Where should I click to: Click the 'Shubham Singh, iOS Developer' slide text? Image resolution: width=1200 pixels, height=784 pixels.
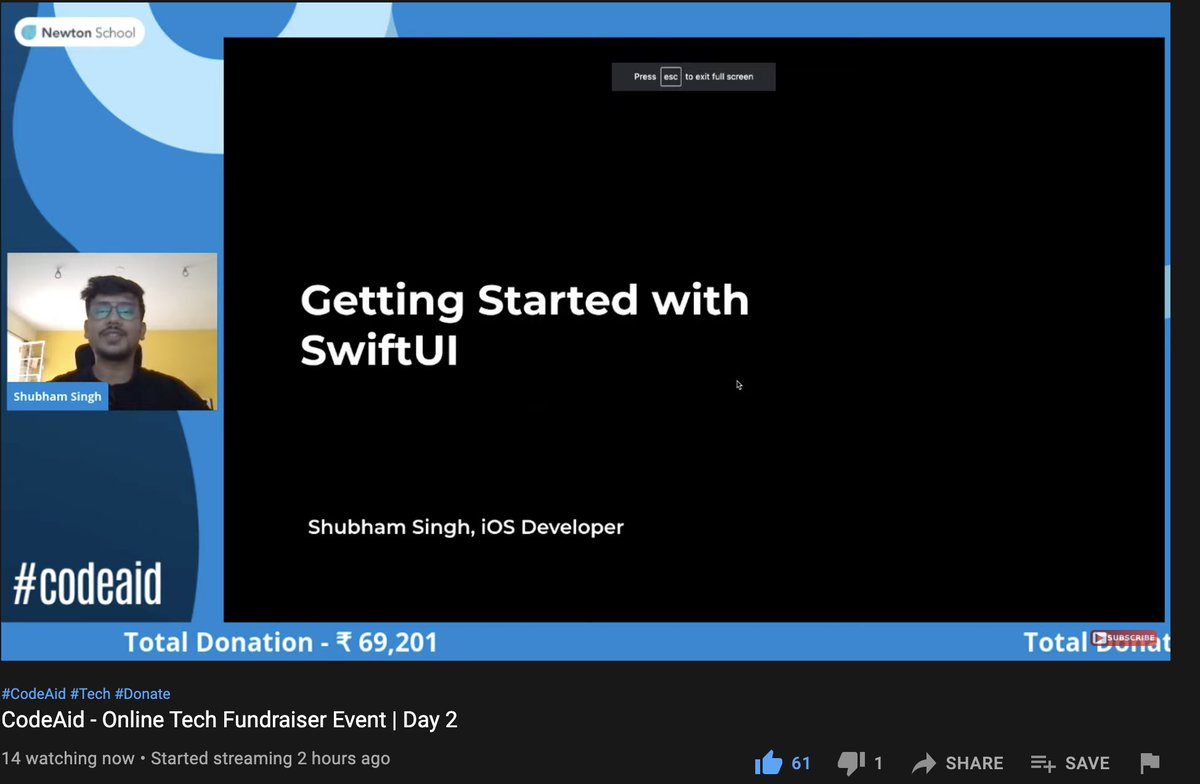coord(465,527)
